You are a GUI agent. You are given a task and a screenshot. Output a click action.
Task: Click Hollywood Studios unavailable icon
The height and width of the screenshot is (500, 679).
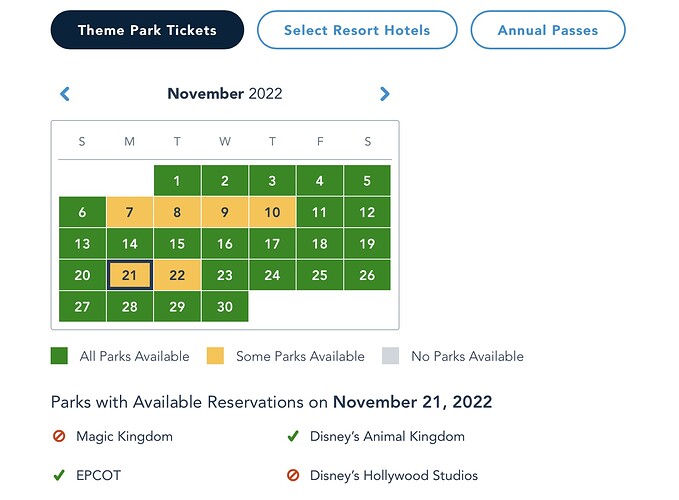[x=293, y=475]
